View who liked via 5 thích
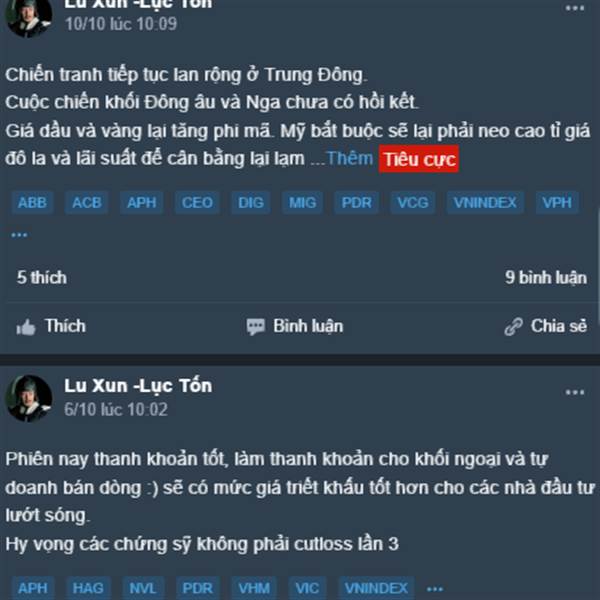 tap(42, 278)
